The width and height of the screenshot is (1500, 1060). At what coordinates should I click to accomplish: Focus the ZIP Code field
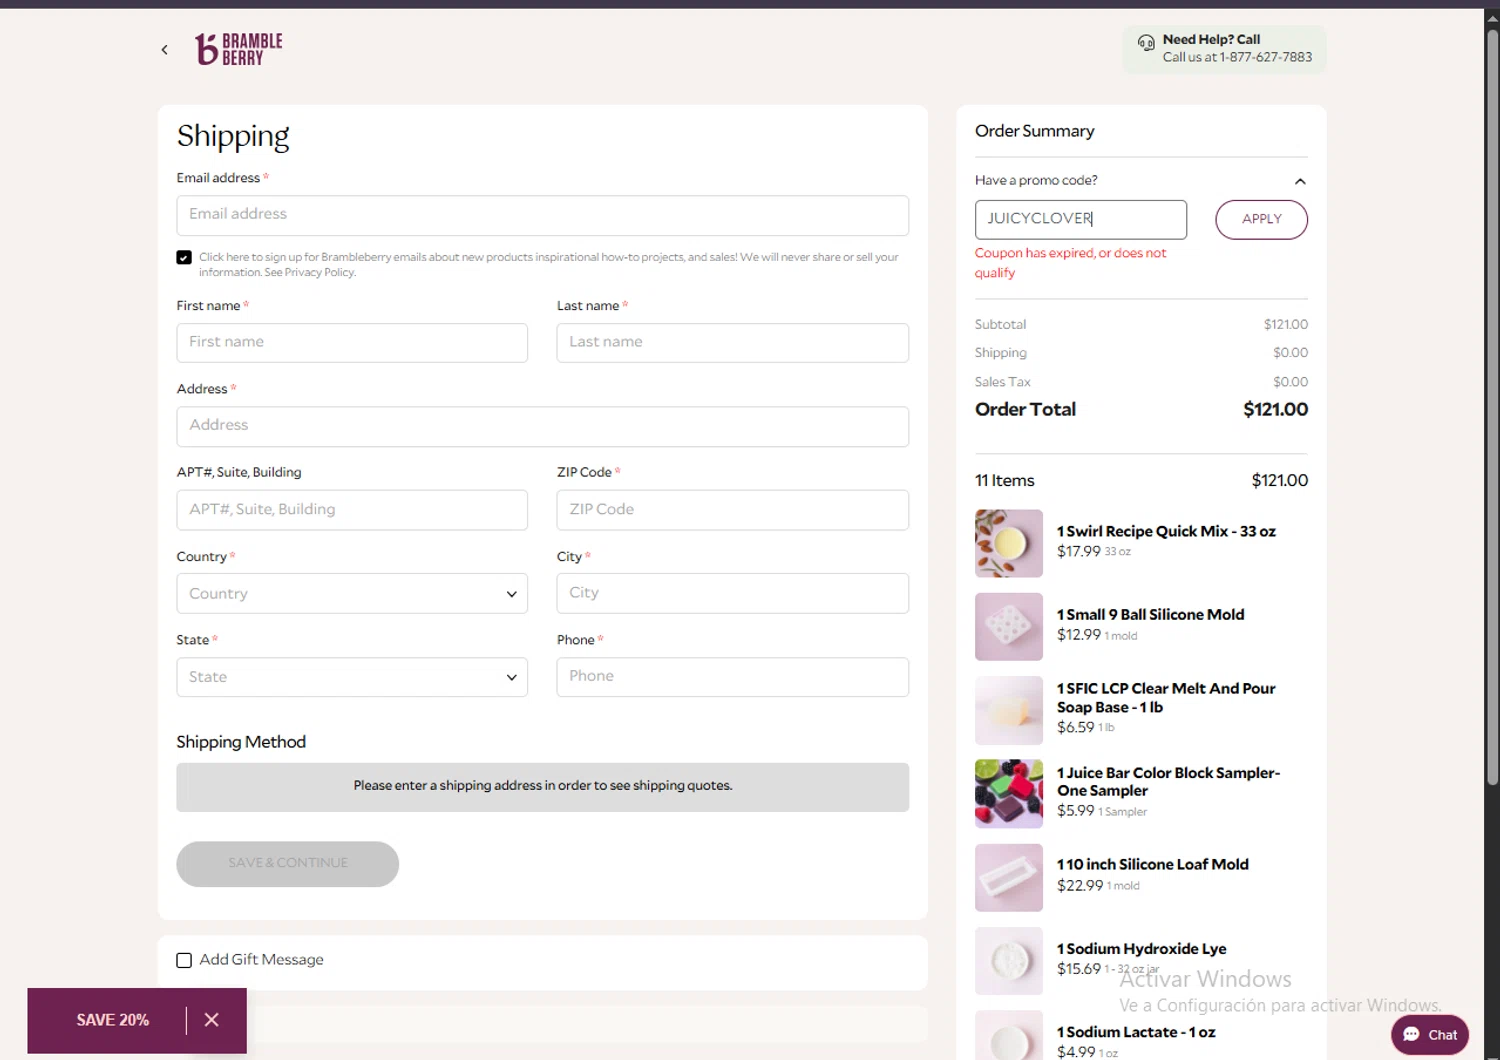click(733, 509)
